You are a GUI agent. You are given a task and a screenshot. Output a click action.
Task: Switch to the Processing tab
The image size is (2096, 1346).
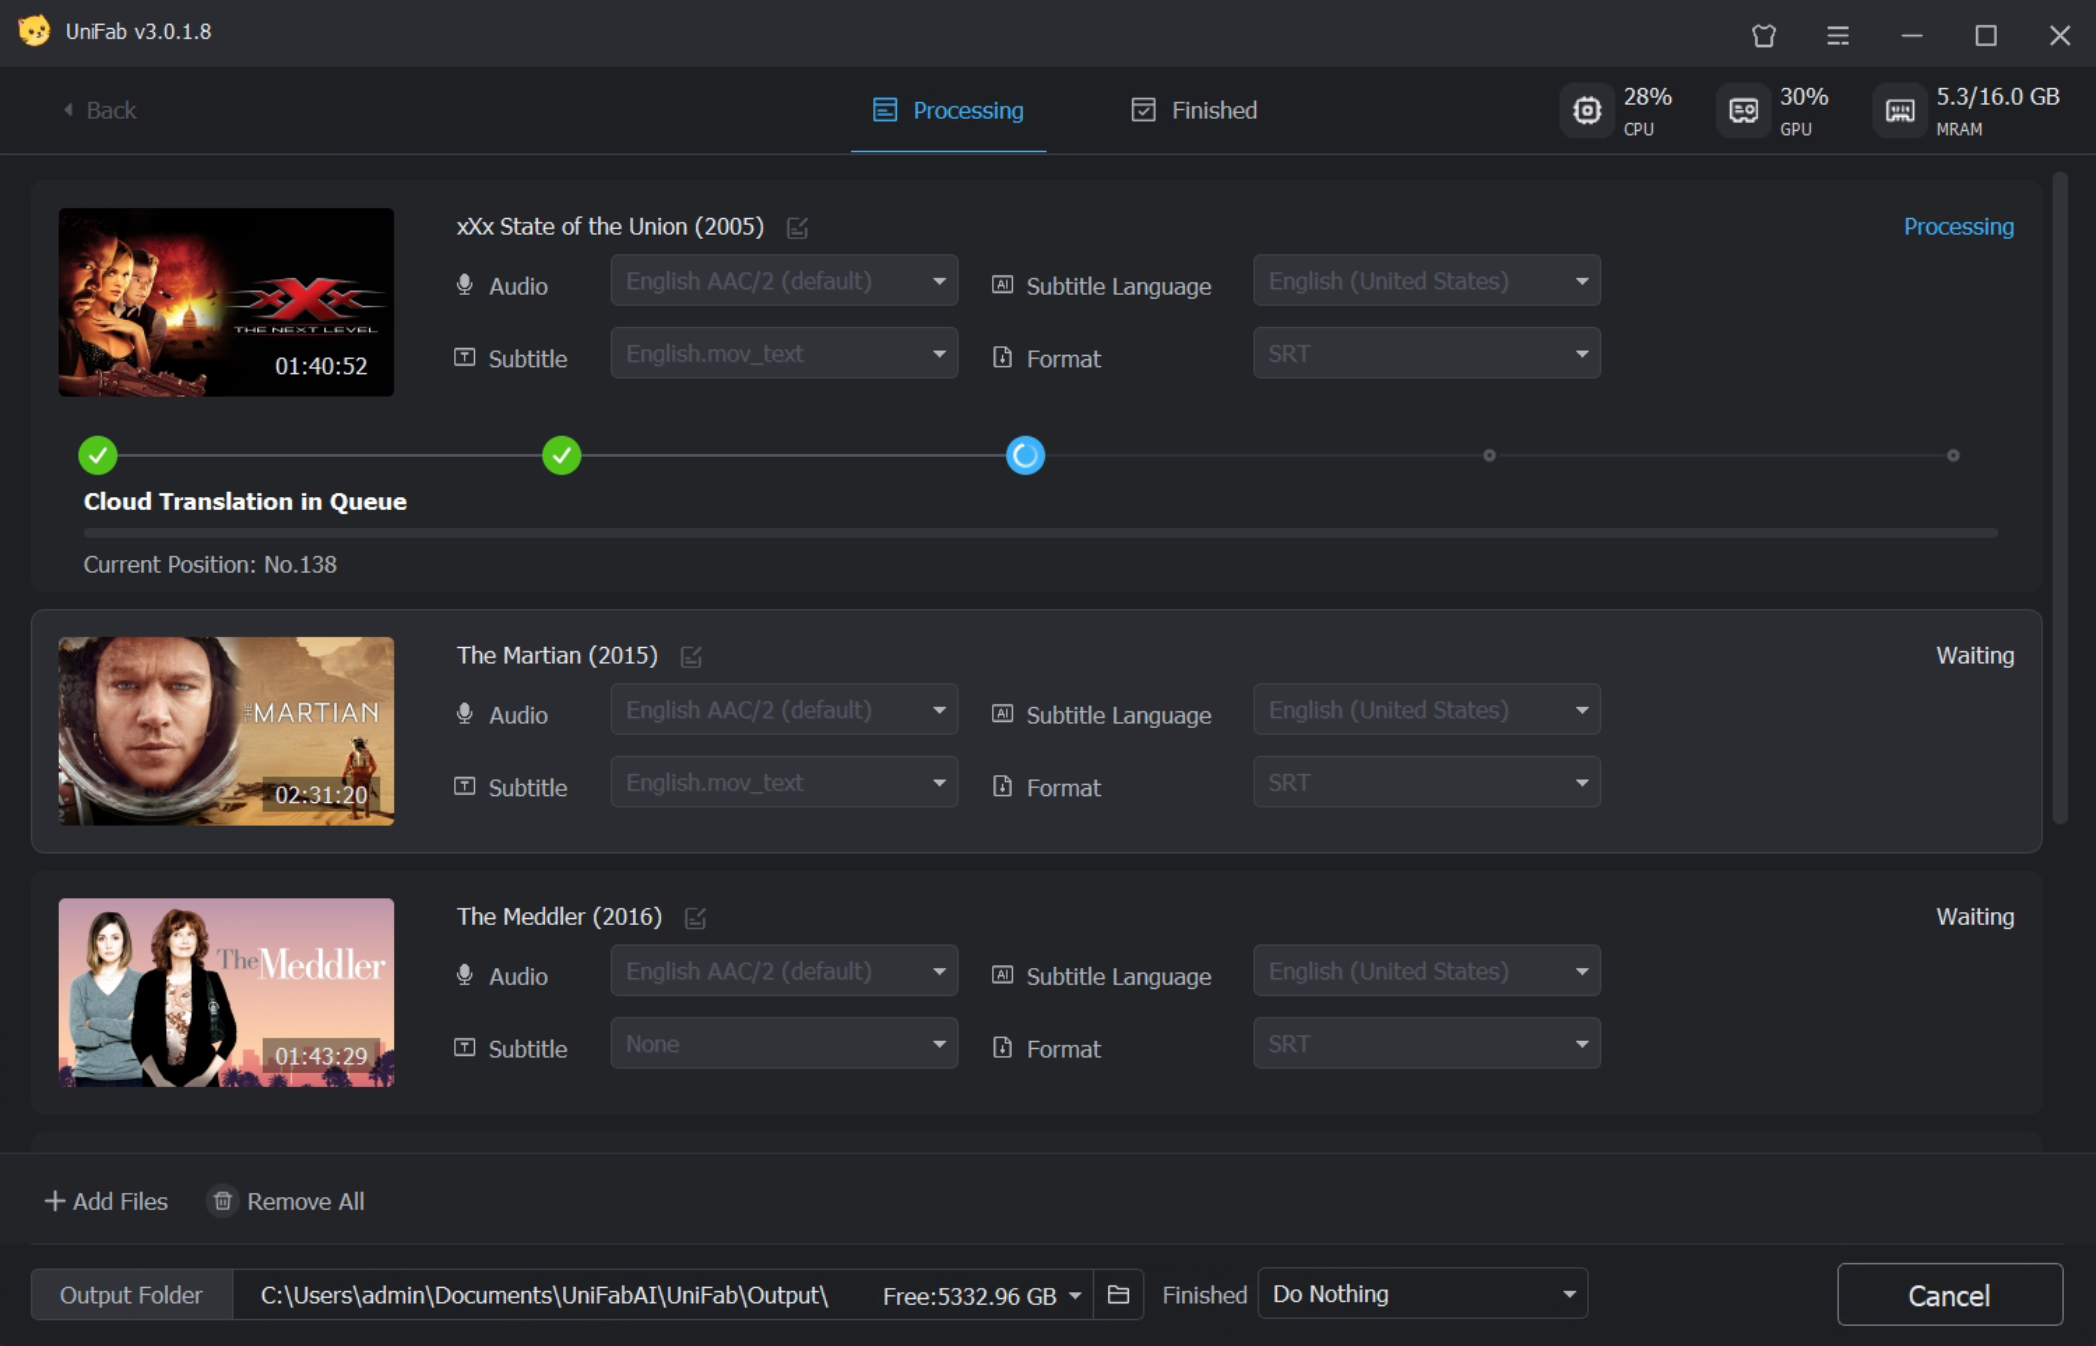coord(948,110)
